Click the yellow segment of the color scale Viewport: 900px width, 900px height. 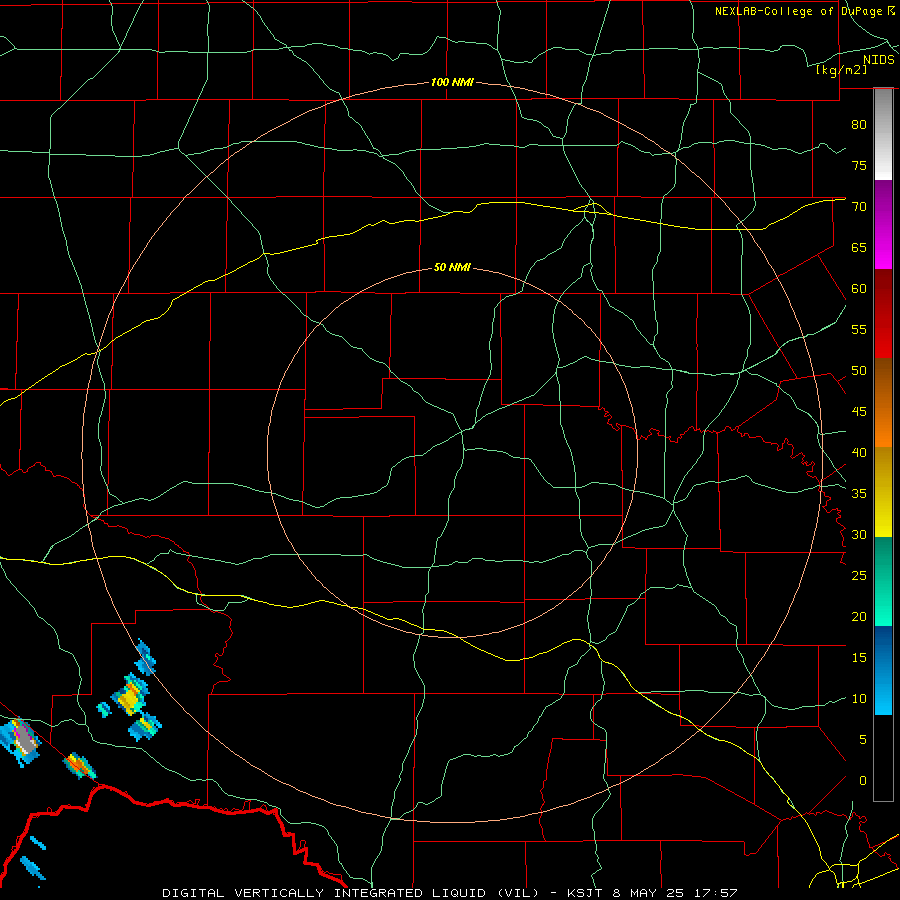(x=883, y=492)
